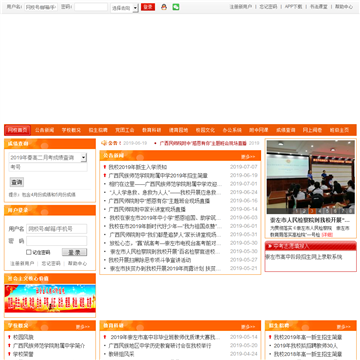360x360 pixels.
Task: Click 更多>> in the 公告新闻 header
Action: [x=248, y=157]
